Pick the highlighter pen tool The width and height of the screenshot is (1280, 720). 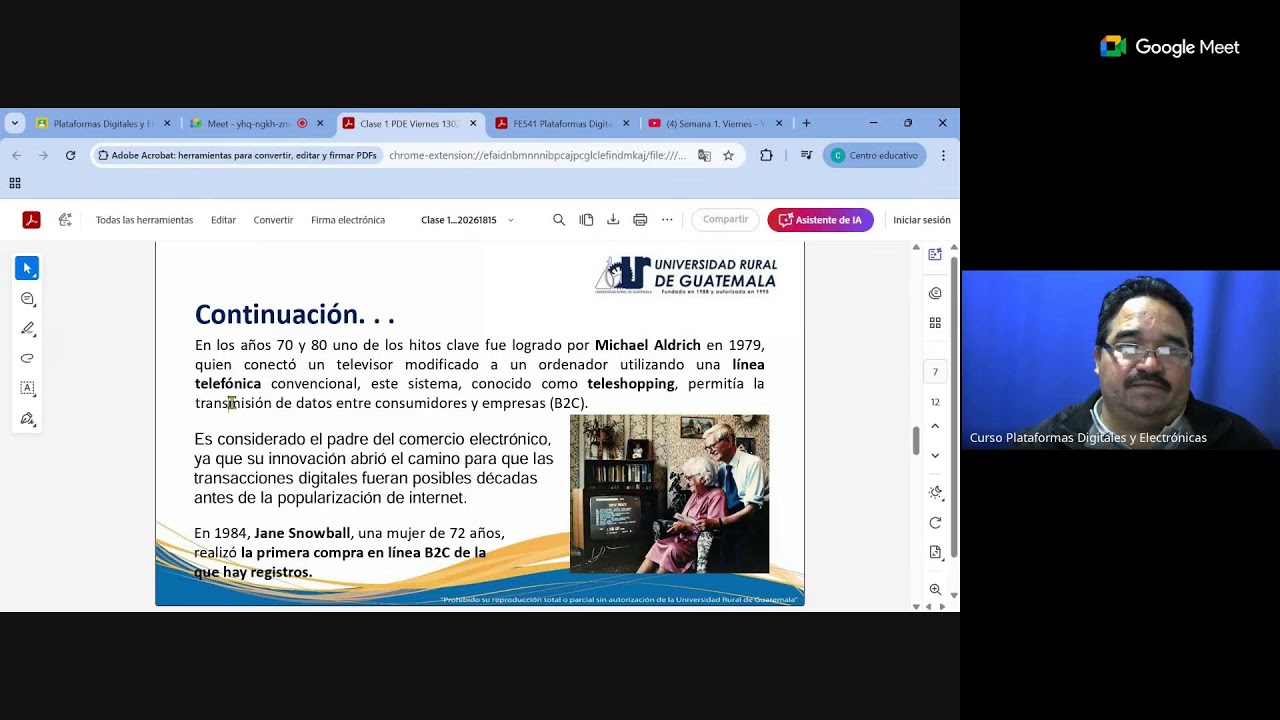pos(27,328)
